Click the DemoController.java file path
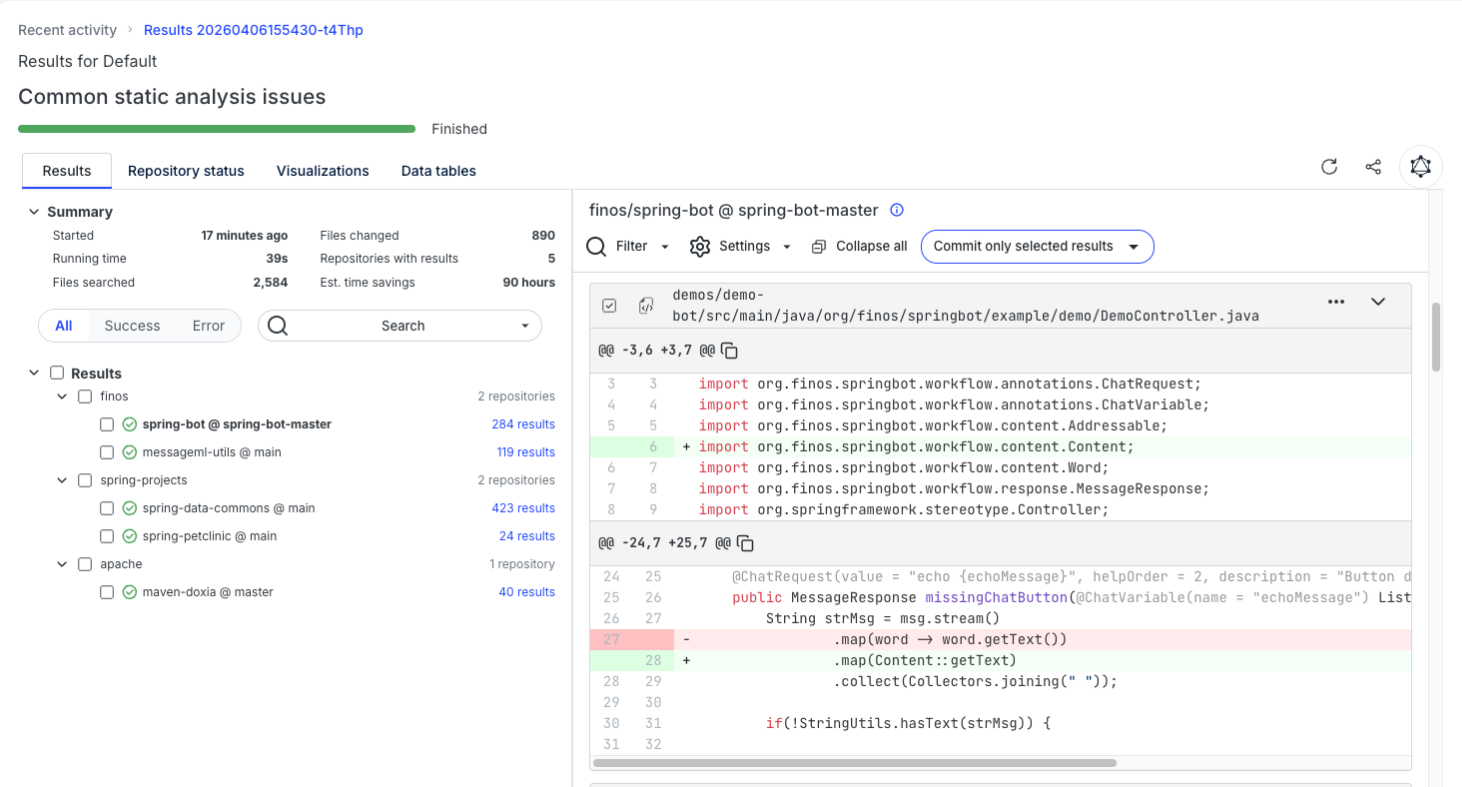1462x787 pixels. point(965,305)
